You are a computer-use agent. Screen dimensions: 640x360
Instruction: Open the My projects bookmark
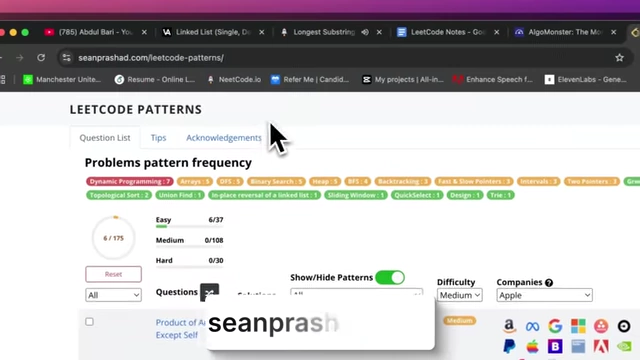coord(403,80)
